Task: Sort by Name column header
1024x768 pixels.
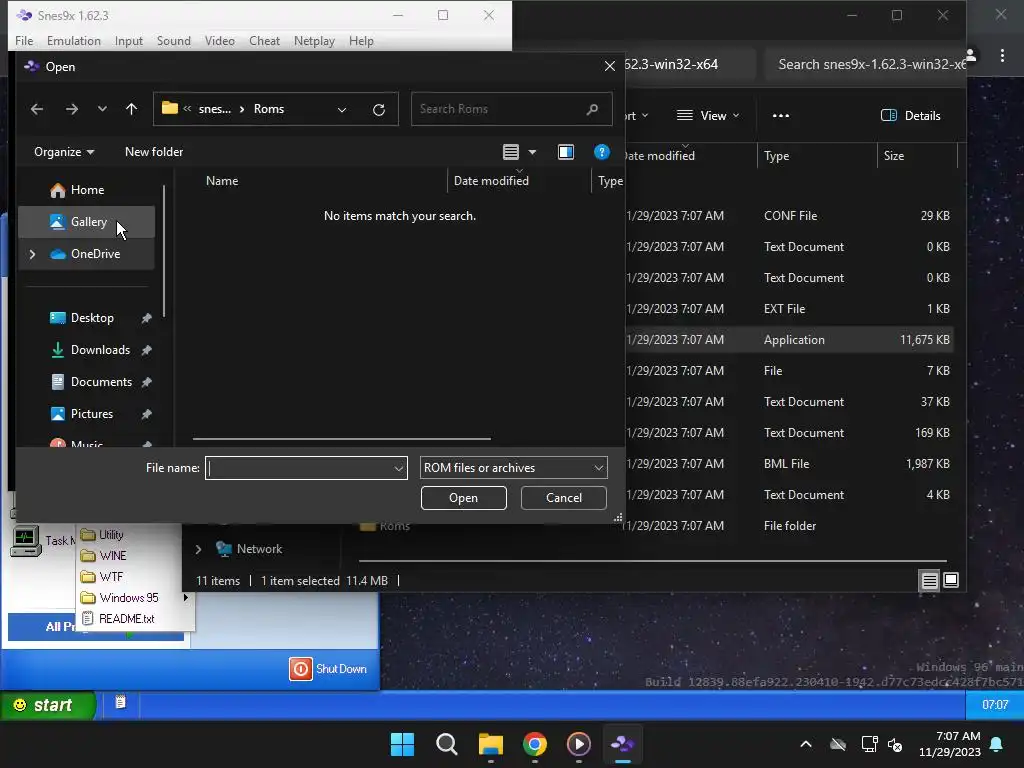Action: (221, 181)
